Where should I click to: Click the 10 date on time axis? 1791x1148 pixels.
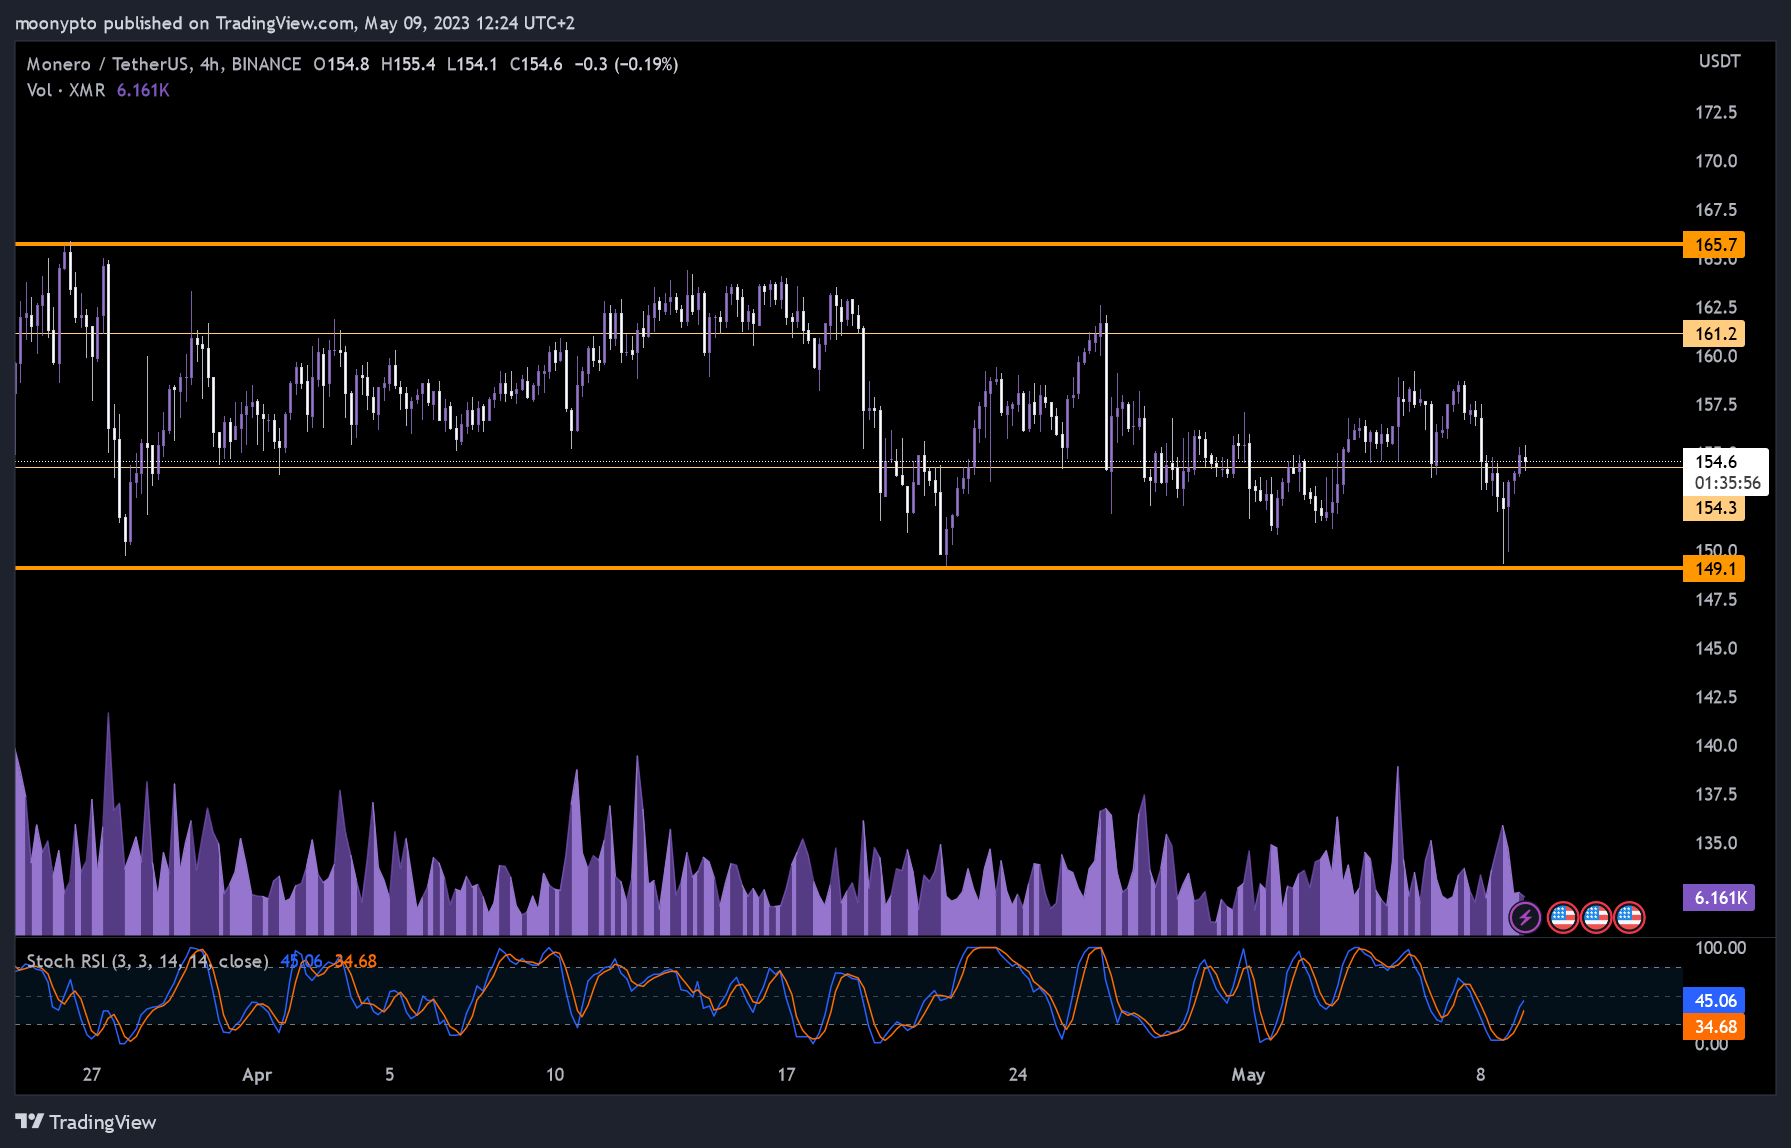coord(555,1075)
